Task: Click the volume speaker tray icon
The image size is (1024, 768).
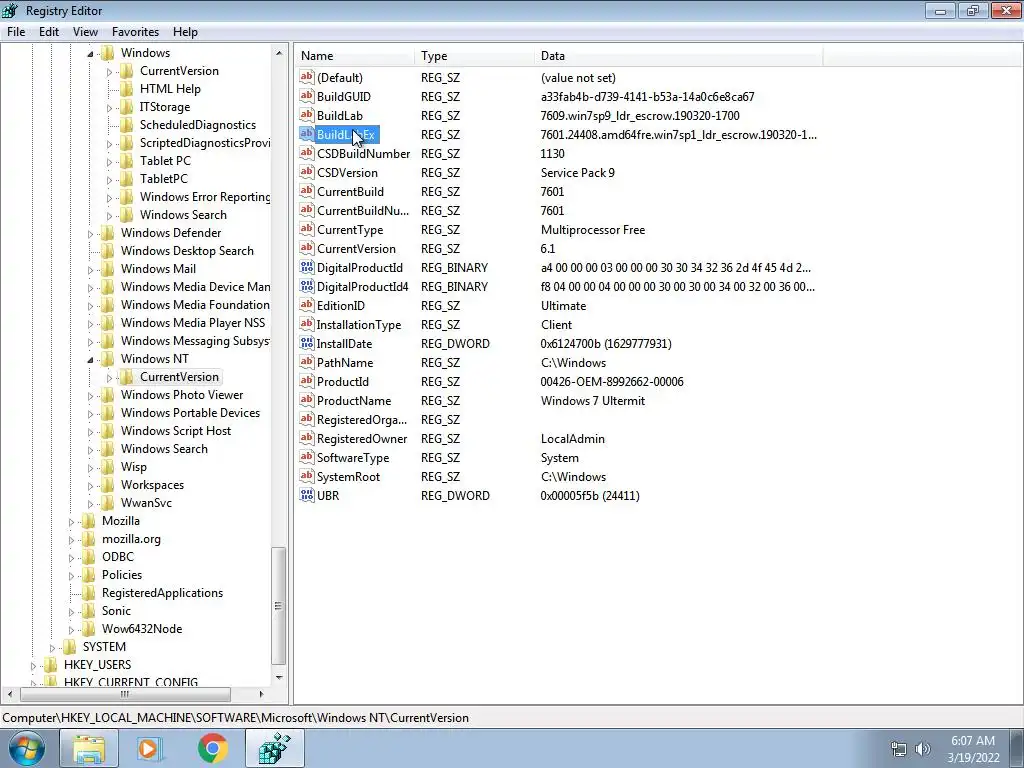Action: point(923,749)
